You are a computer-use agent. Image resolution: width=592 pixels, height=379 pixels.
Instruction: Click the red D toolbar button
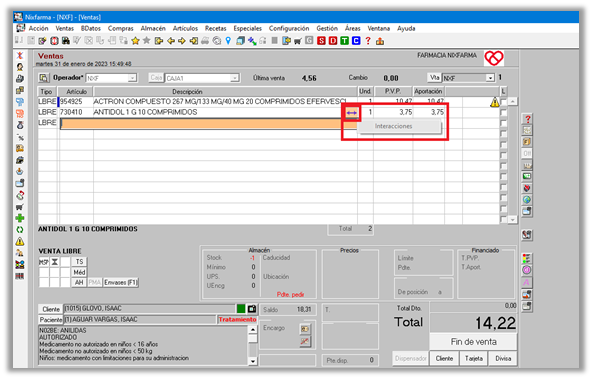pyautogui.click(x=333, y=41)
